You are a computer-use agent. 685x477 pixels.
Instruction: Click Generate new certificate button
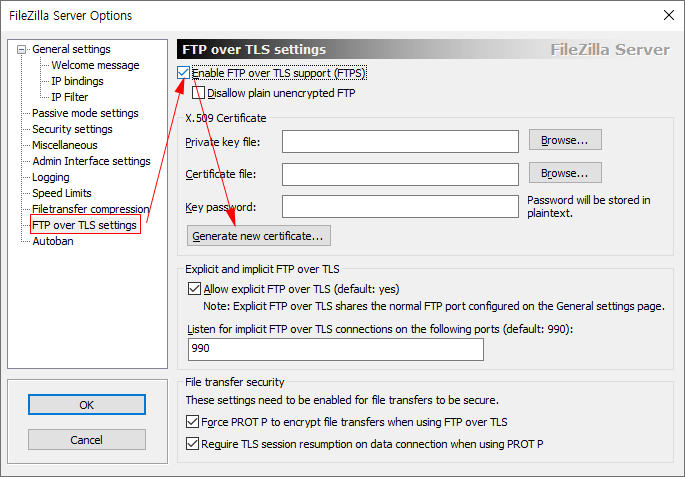(259, 236)
